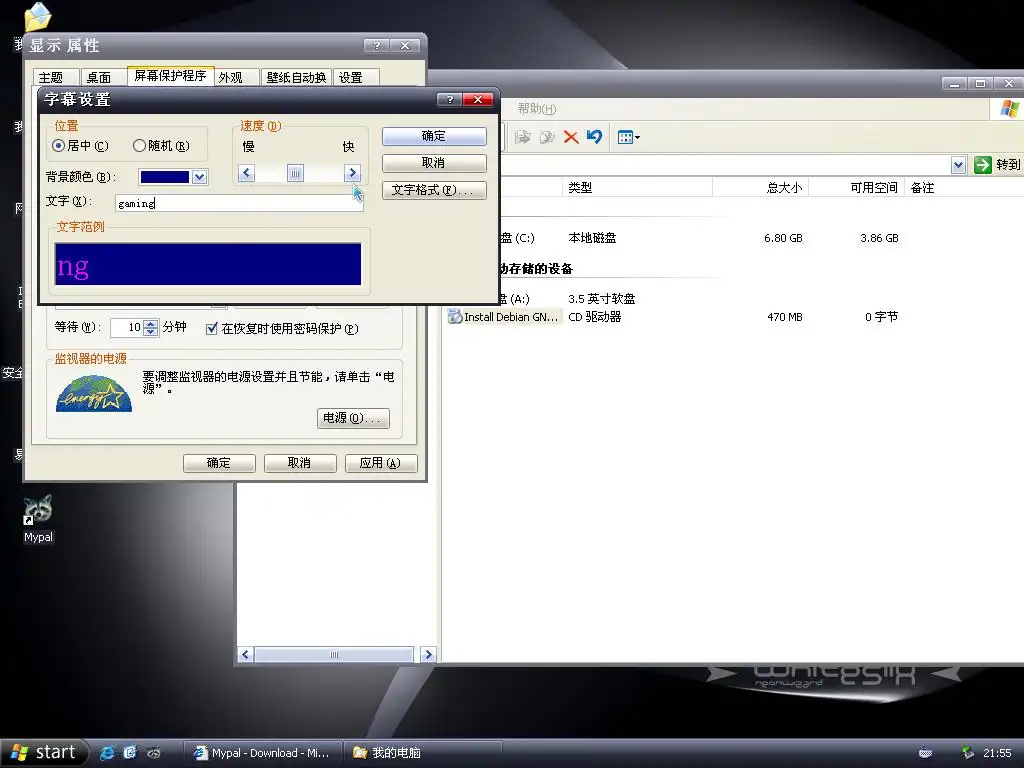Click right arrow of My Computer horizontal scrollbar
Viewport: 1024px width, 768px height.
pyautogui.click(x=428, y=654)
